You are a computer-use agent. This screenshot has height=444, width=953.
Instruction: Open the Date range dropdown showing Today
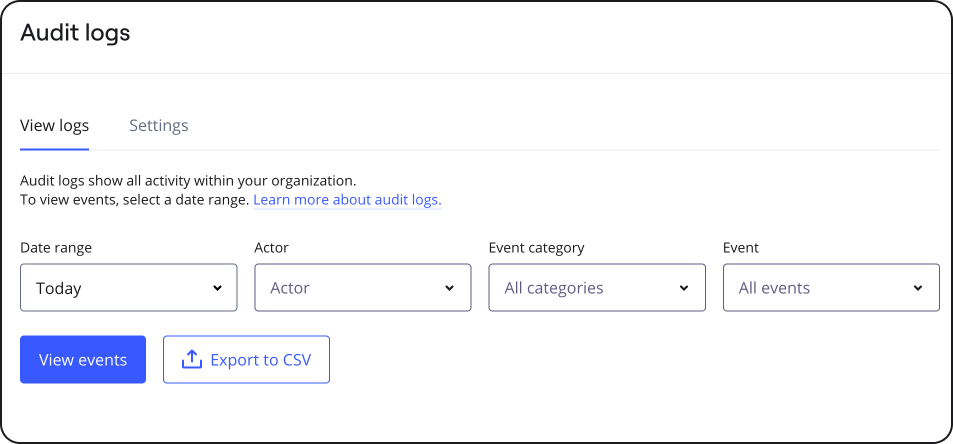click(x=128, y=288)
